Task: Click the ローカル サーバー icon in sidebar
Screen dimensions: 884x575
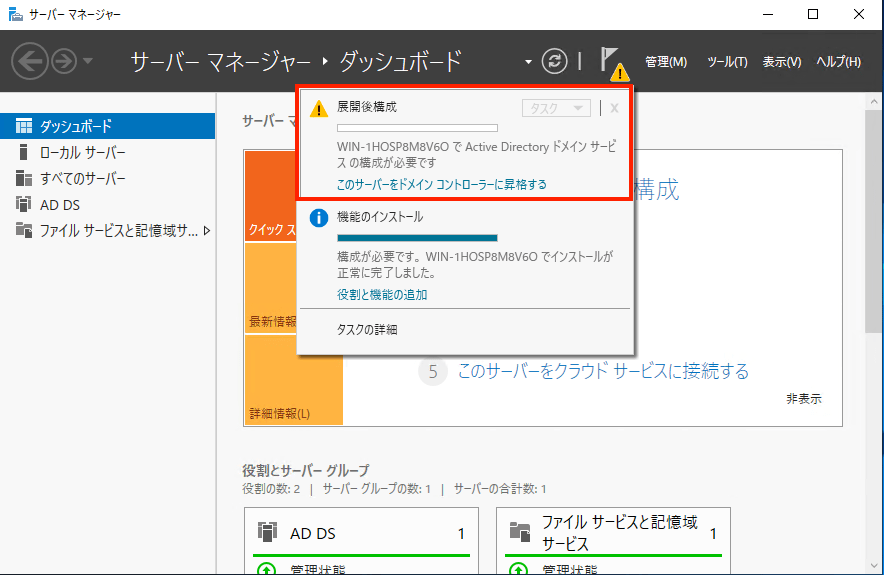Action: point(23,152)
